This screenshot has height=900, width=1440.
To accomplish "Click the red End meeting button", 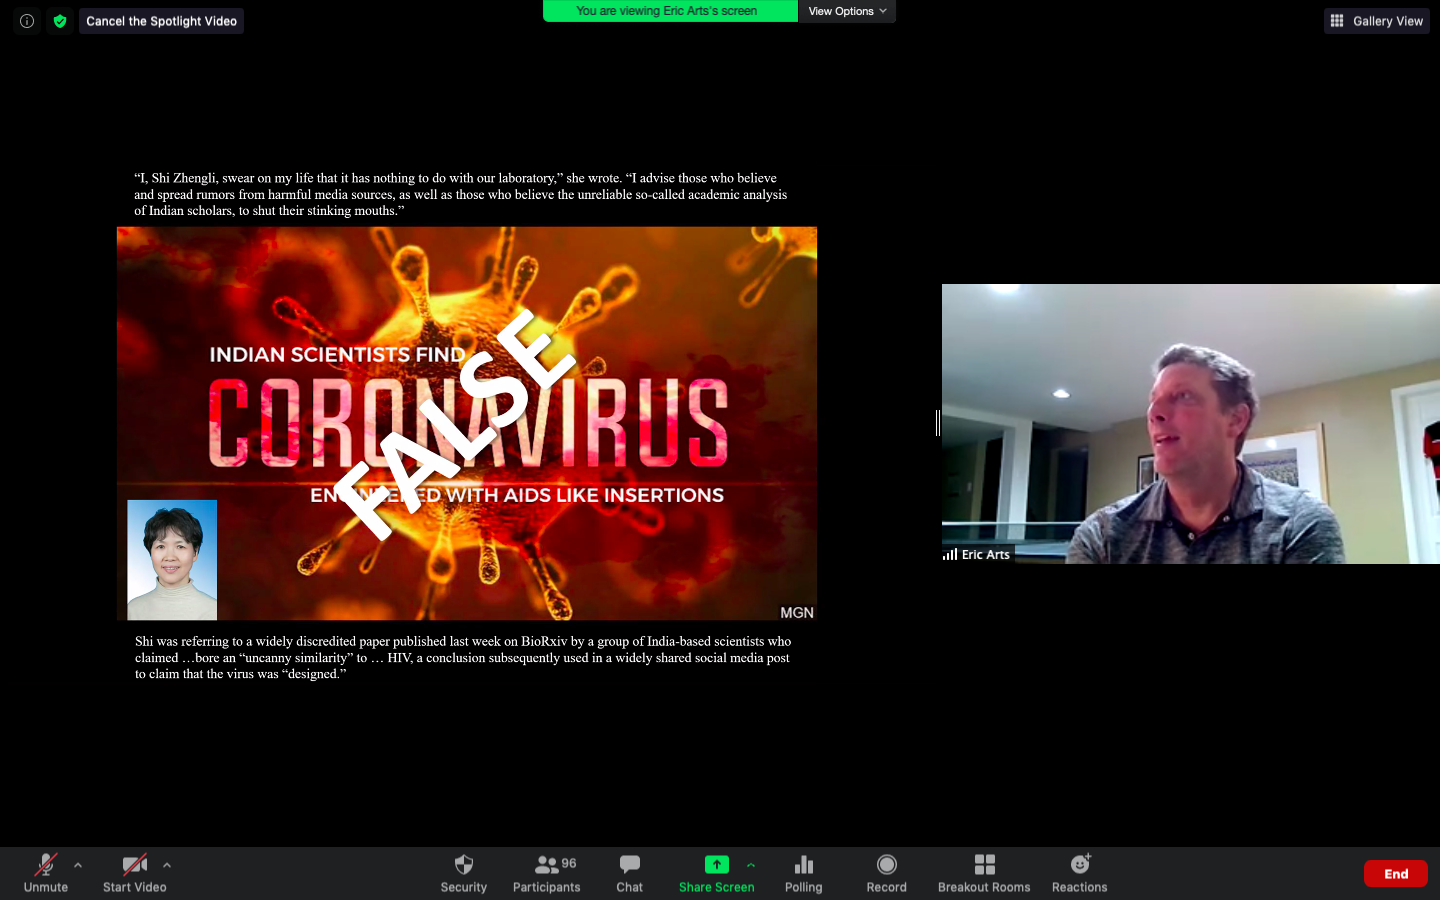I will click(1395, 873).
